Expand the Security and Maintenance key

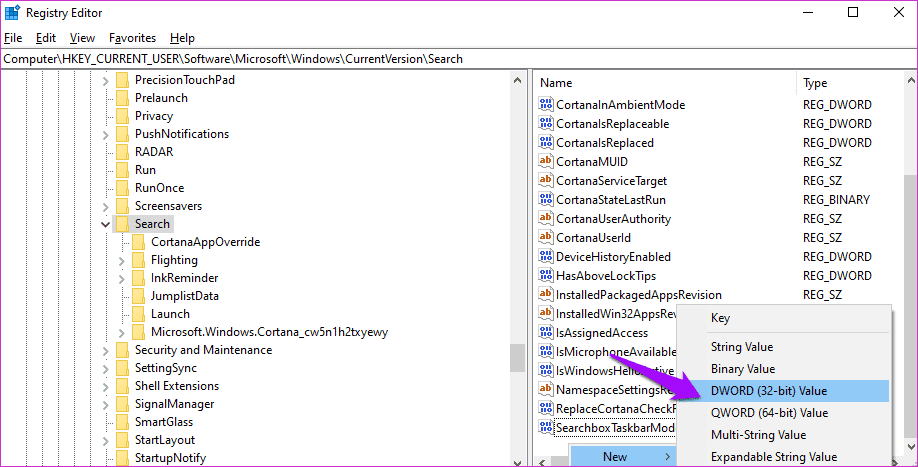pyautogui.click(x=105, y=351)
